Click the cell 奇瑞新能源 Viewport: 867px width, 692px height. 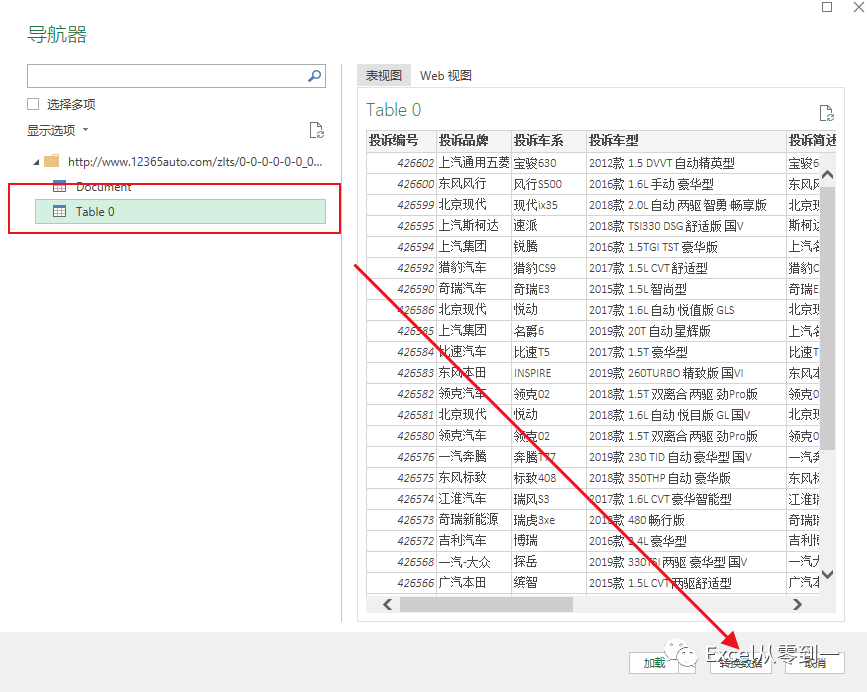[474, 520]
